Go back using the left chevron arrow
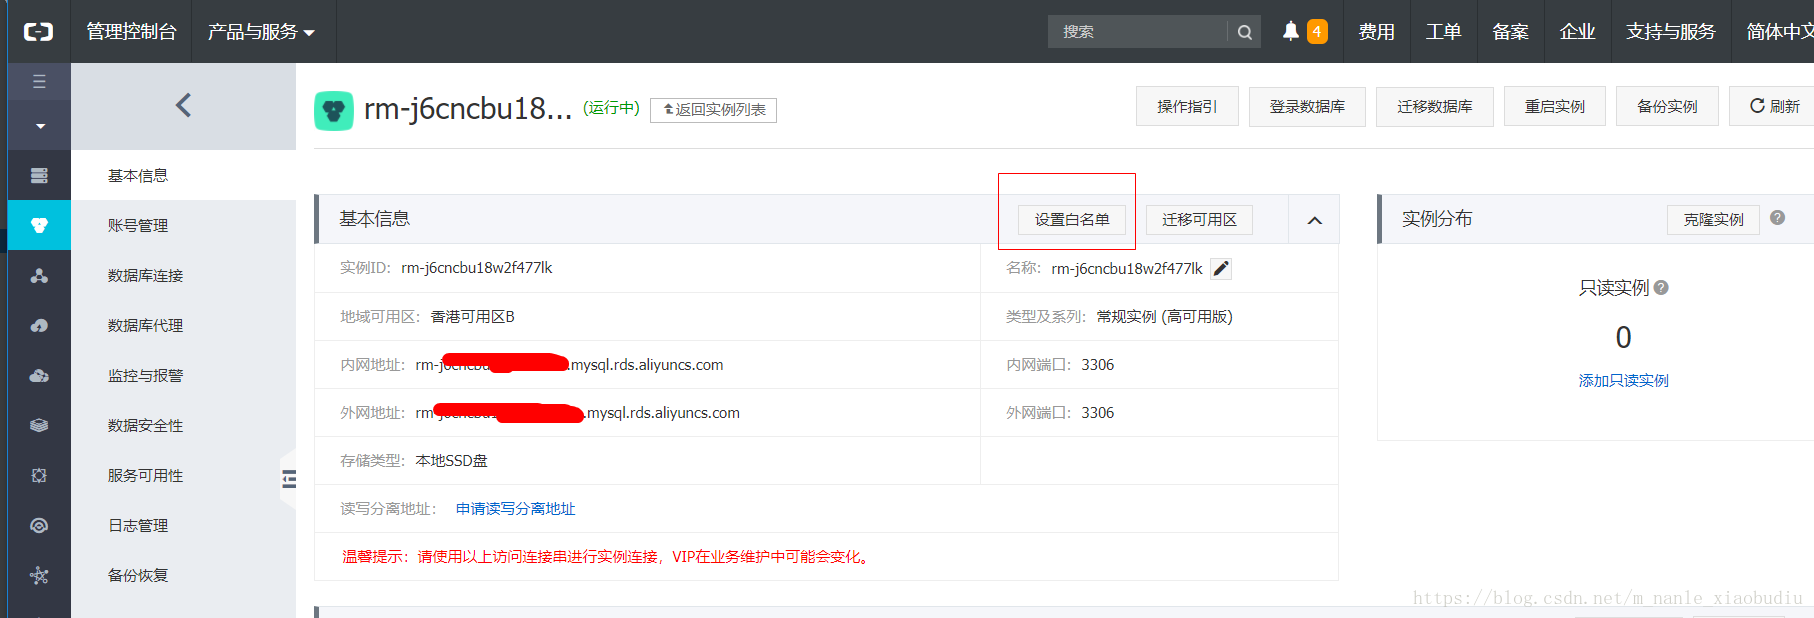This screenshot has width=1814, height=618. pyautogui.click(x=183, y=105)
